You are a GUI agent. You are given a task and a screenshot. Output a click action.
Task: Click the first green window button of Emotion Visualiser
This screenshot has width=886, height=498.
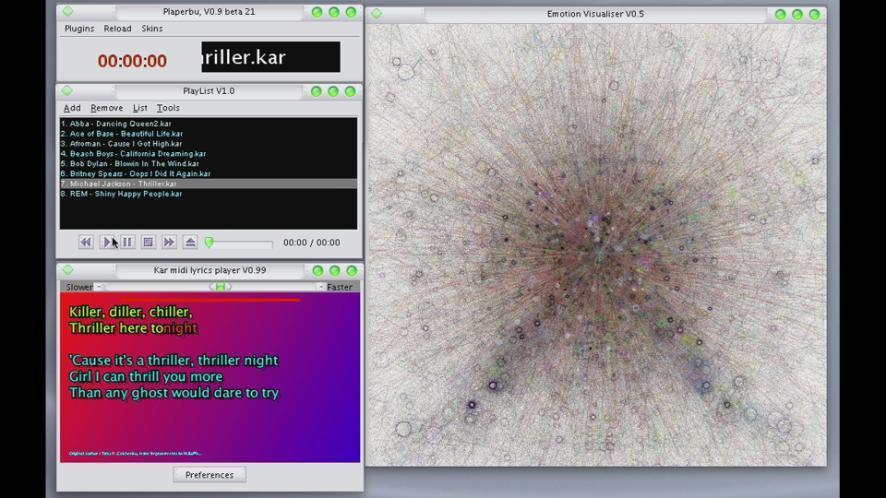point(780,14)
